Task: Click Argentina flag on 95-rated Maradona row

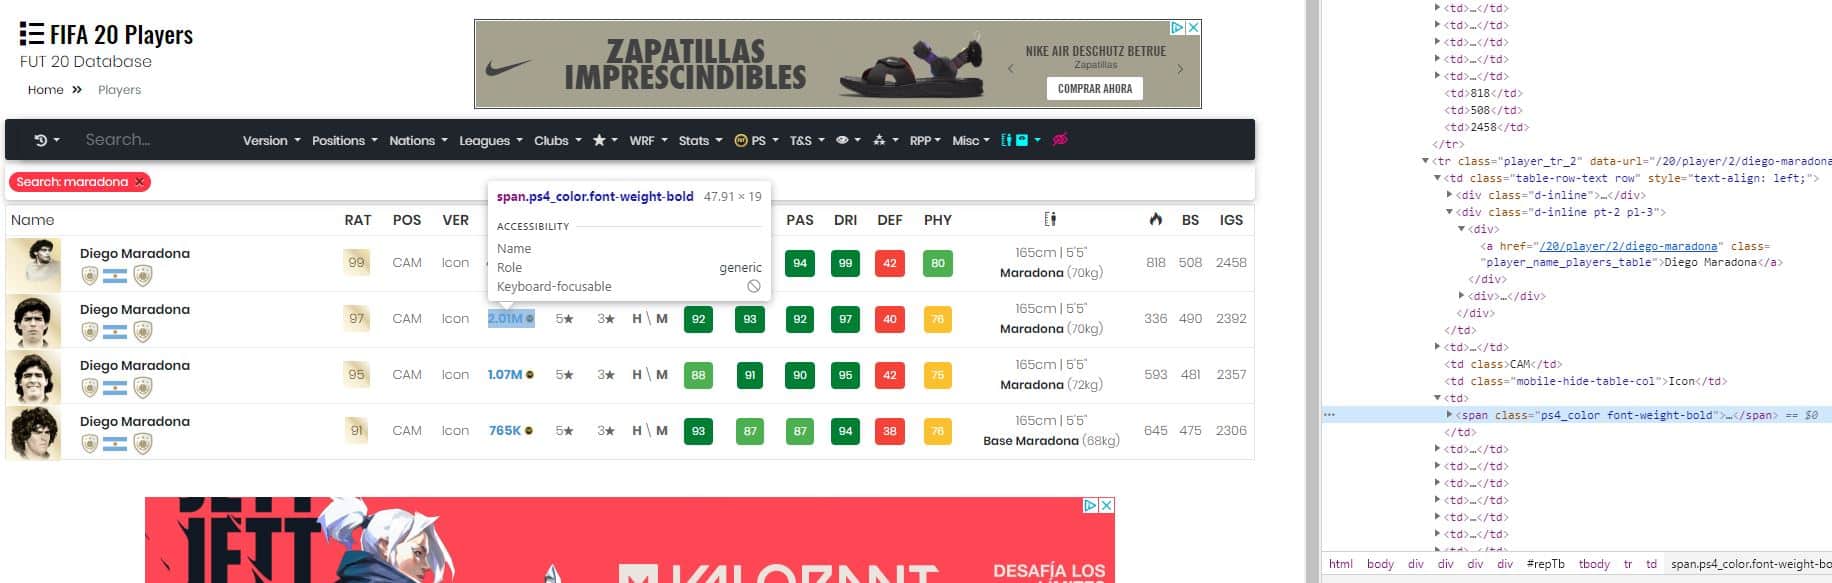Action: point(115,388)
